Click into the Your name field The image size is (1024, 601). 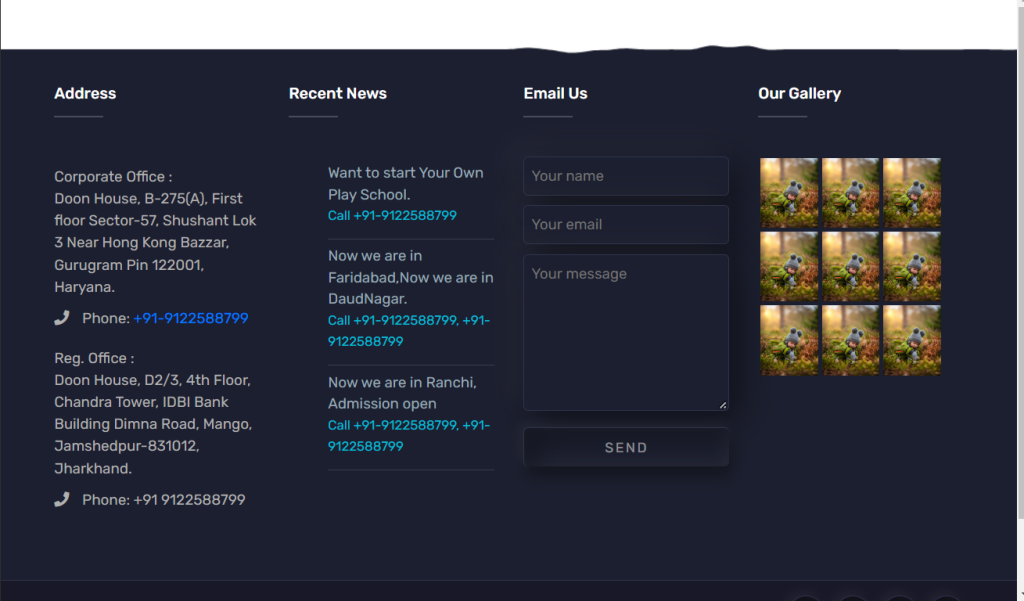click(625, 175)
